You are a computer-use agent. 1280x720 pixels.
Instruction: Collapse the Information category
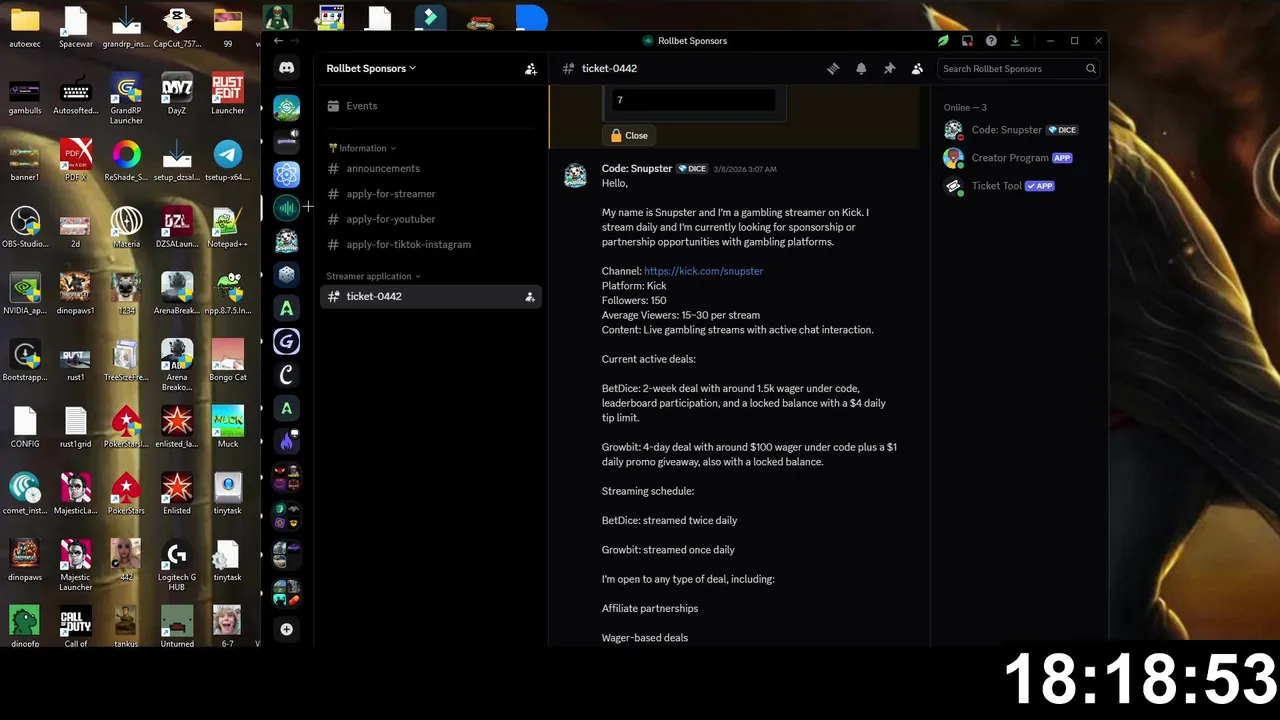click(x=362, y=148)
